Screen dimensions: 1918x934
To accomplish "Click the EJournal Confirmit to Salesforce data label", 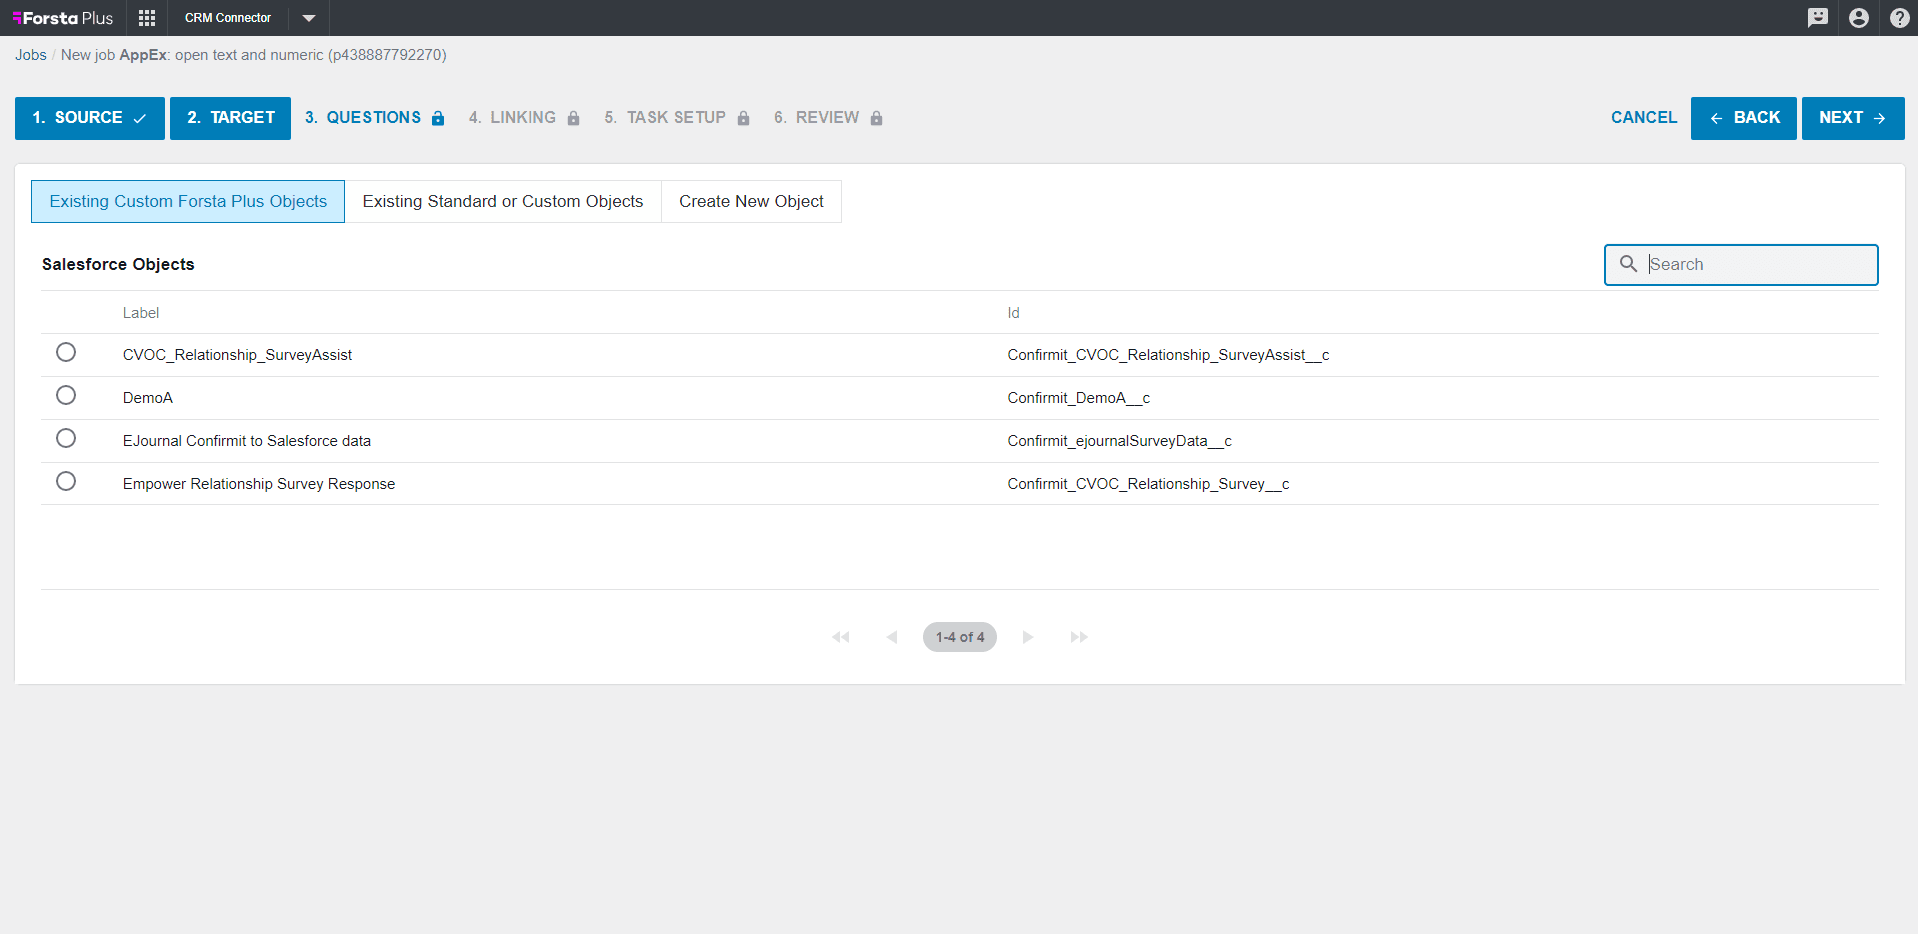I will [x=247, y=441].
